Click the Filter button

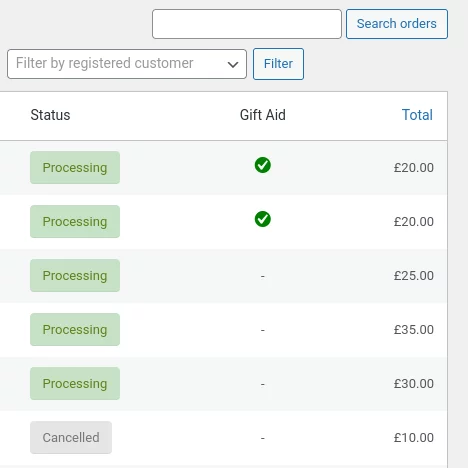tap(278, 64)
